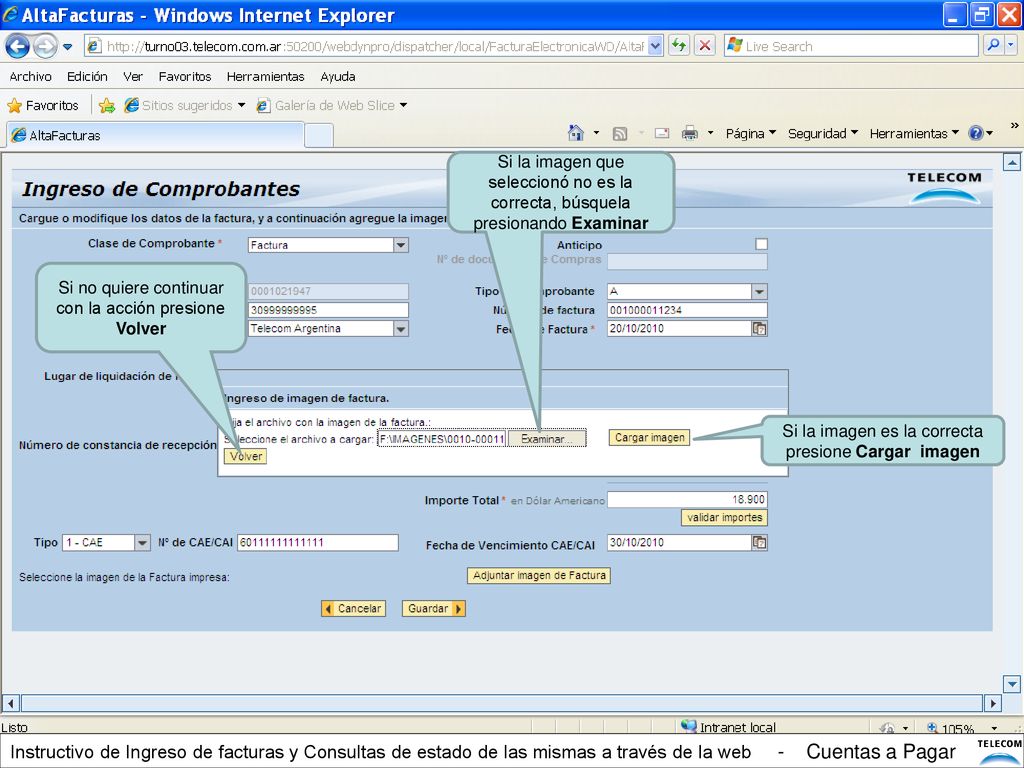
Task: Open the recent pages dropdown arrow
Action: (67, 46)
